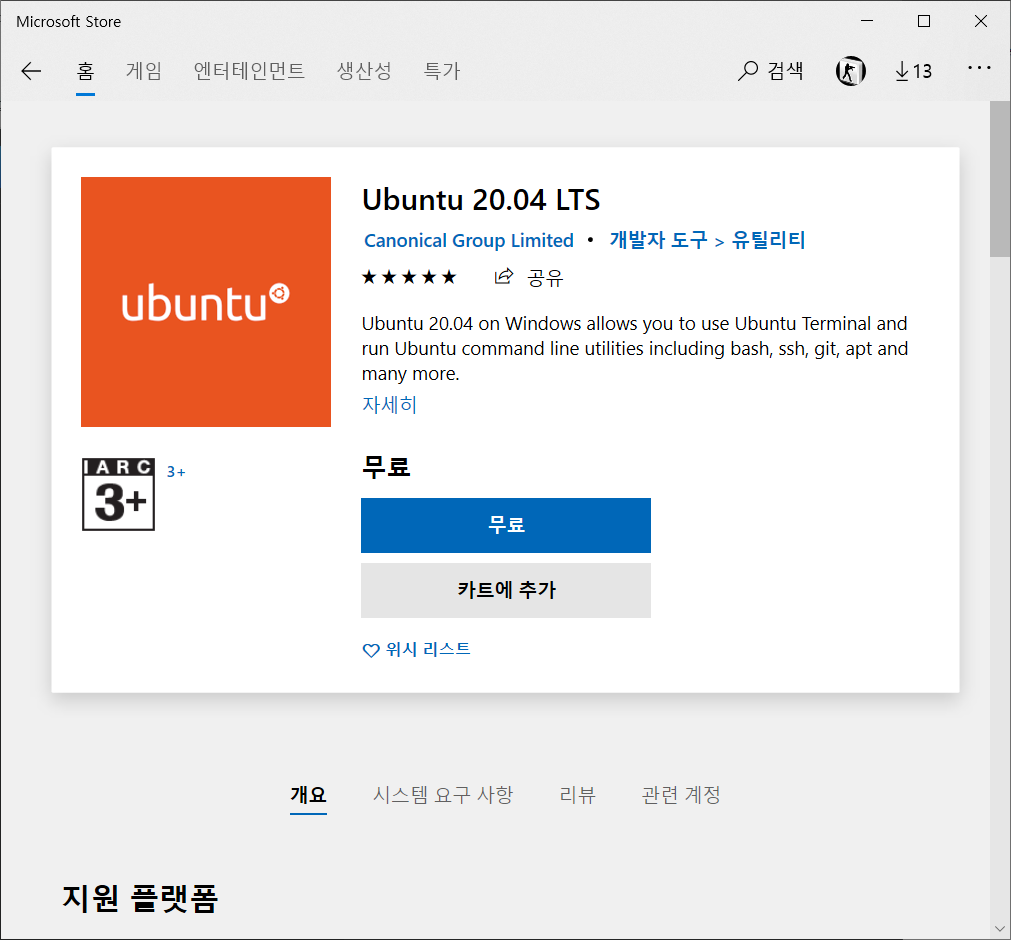Click the vertical scrollbar down arrow
This screenshot has height=940, width=1011.
pyautogui.click(x=1000, y=929)
